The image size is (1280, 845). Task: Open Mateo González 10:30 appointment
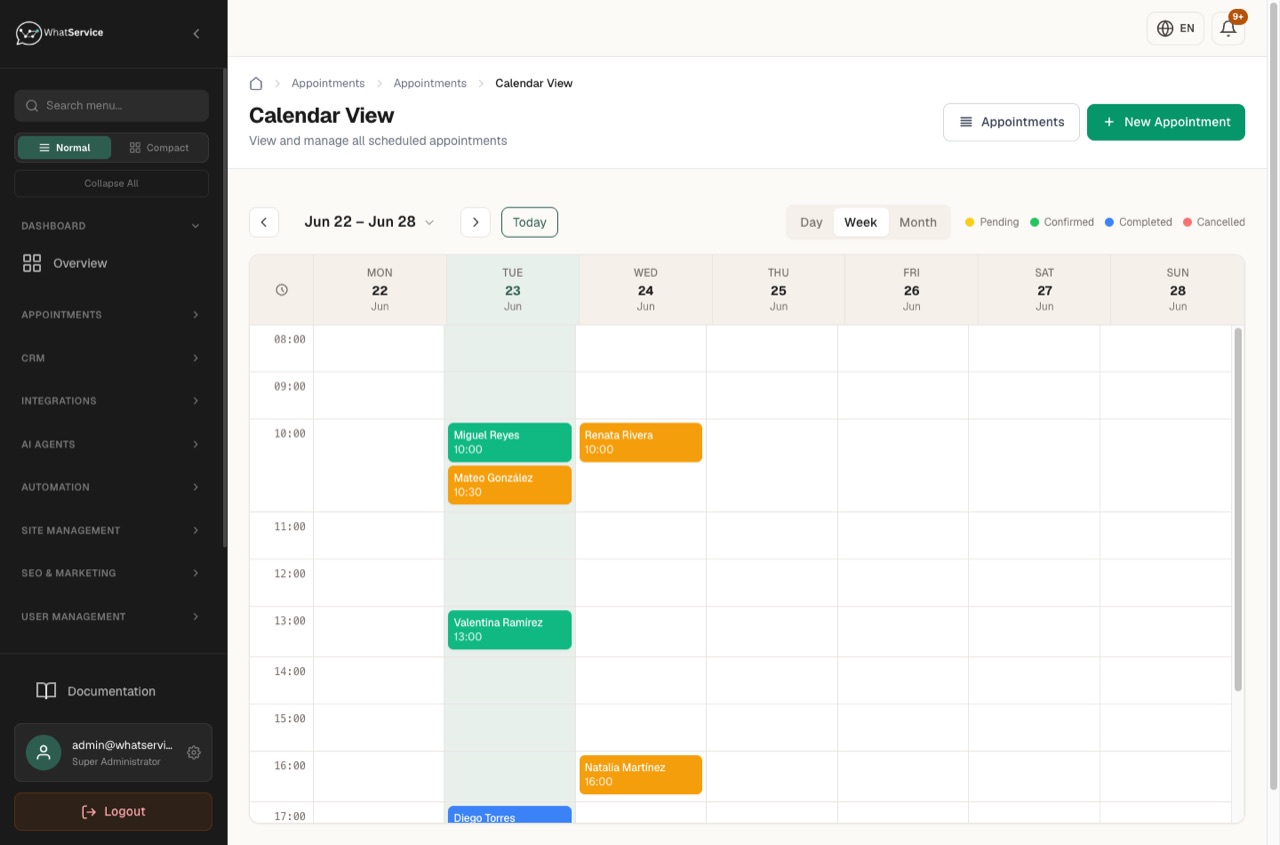click(x=510, y=485)
